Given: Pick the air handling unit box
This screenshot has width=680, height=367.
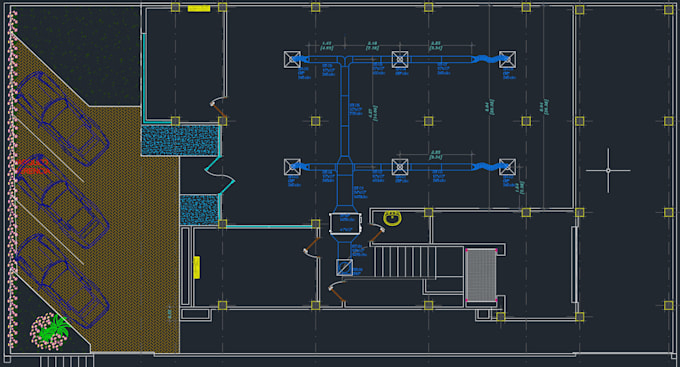Looking at the screenshot, I should click(x=345, y=223).
